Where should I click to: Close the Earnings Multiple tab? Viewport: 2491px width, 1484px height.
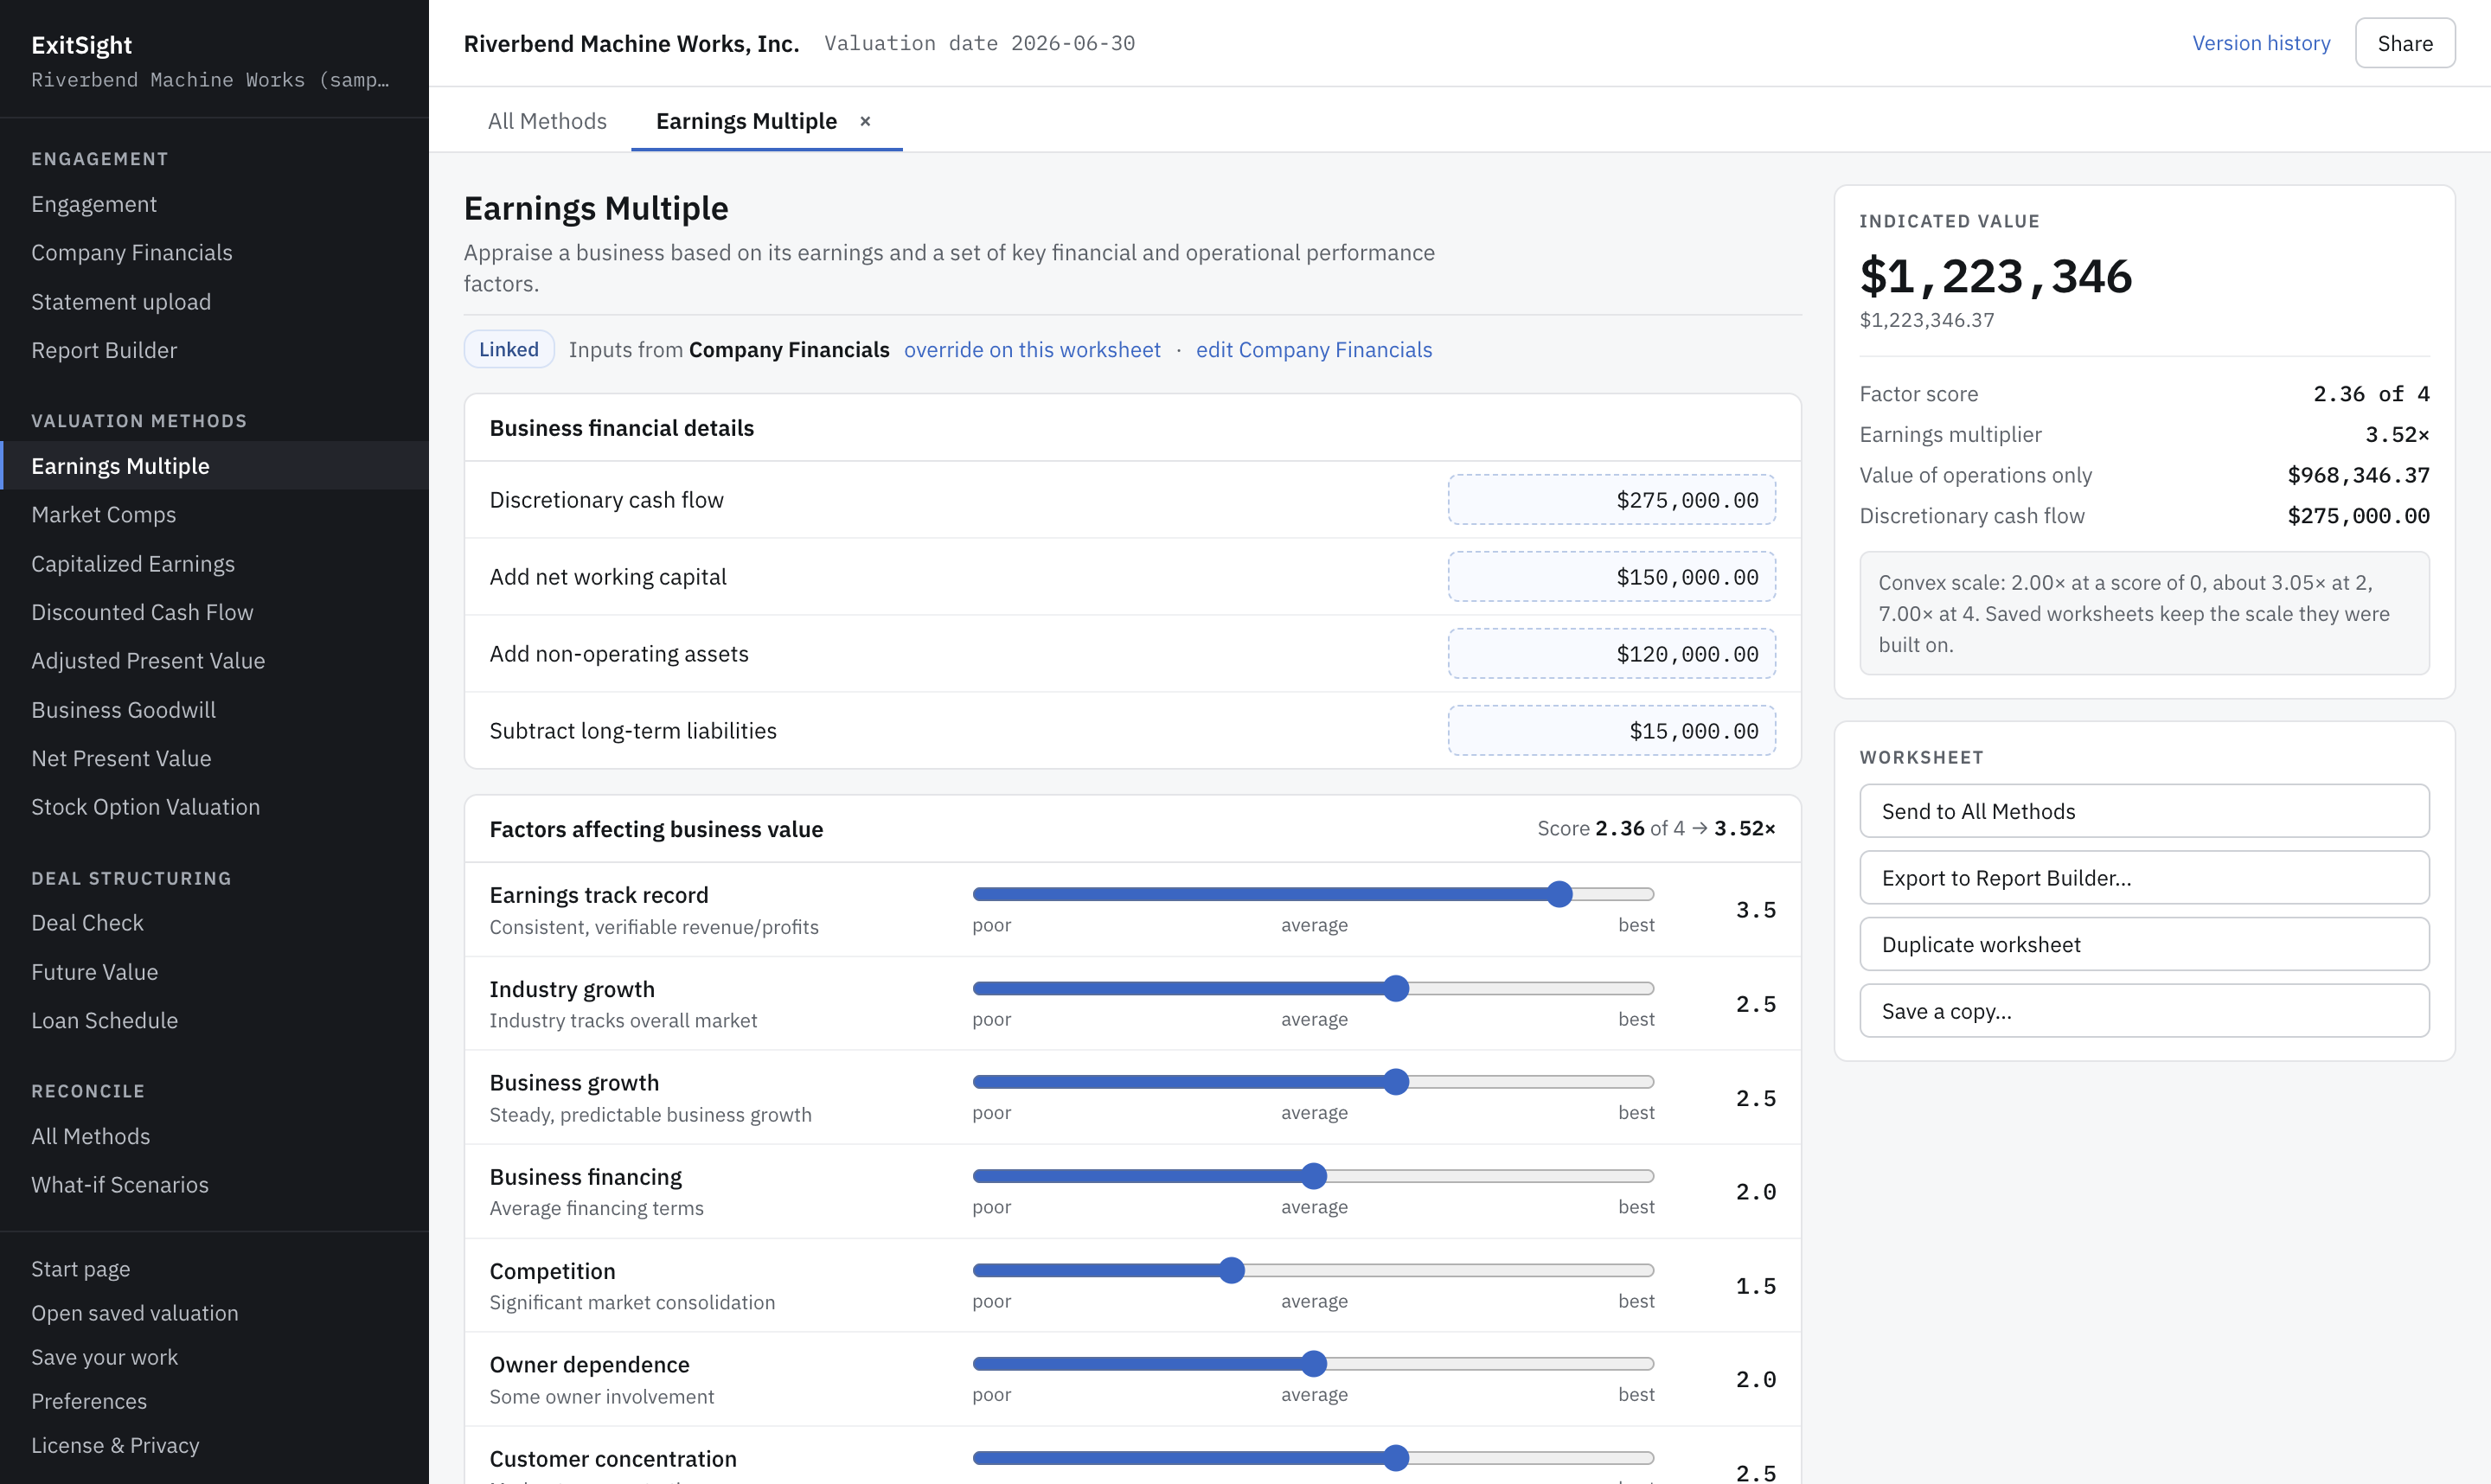865,121
